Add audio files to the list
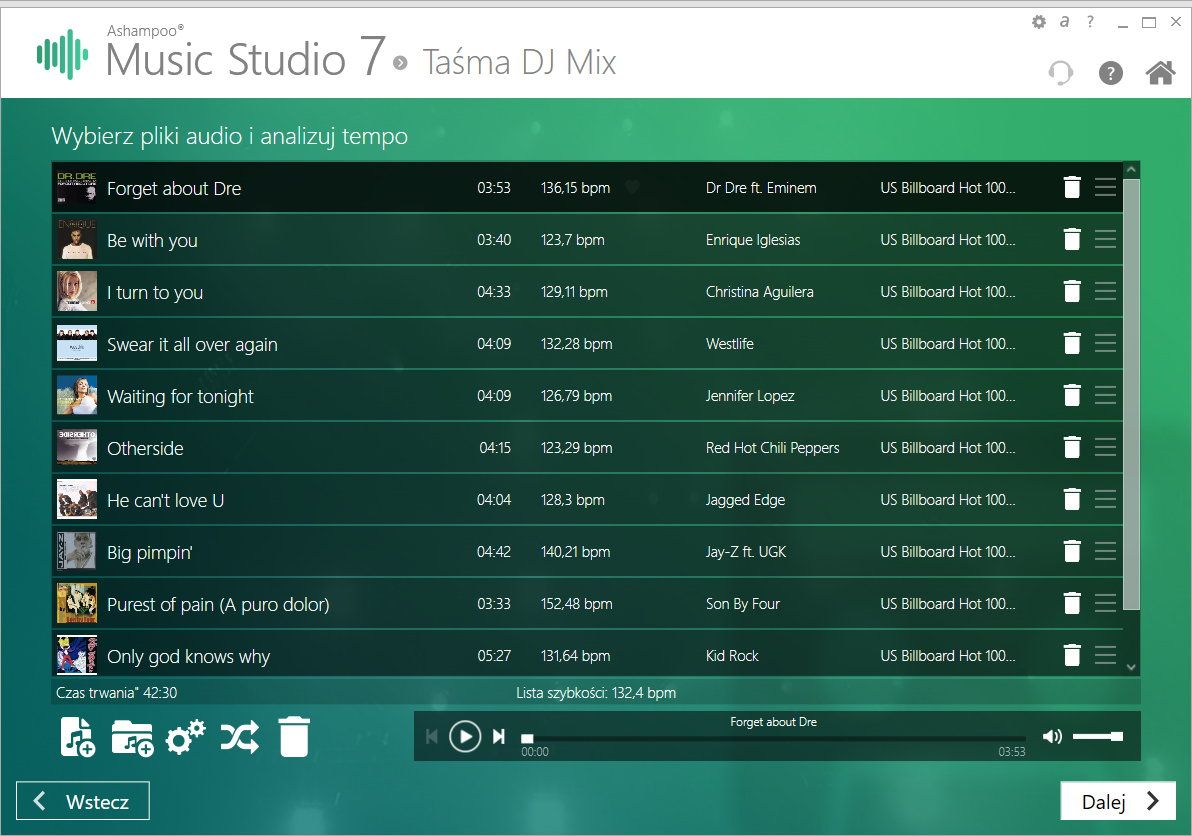The height and width of the screenshot is (836, 1192). point(78,737)
